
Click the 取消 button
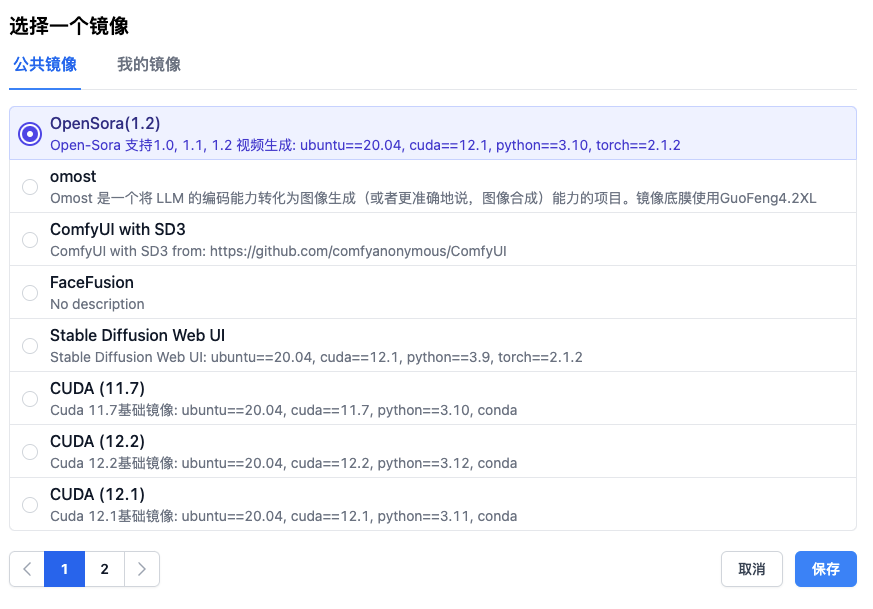tap(751, 568)
